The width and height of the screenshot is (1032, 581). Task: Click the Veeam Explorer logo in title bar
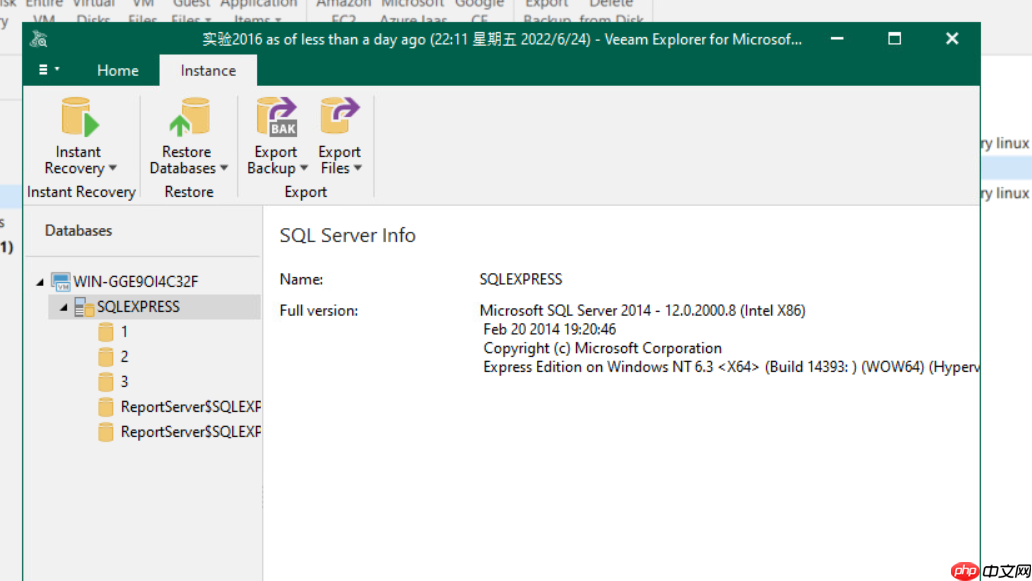point(39,38)
